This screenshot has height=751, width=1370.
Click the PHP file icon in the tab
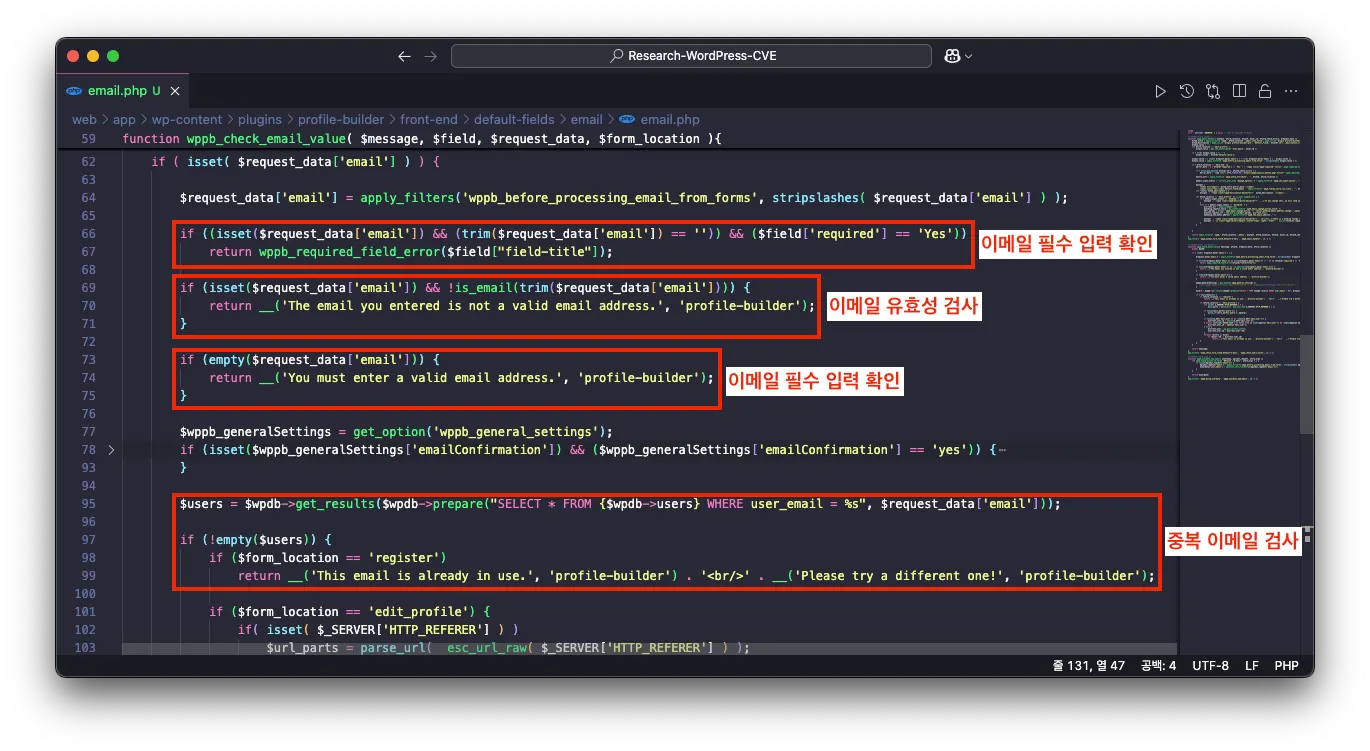(74, 91)
